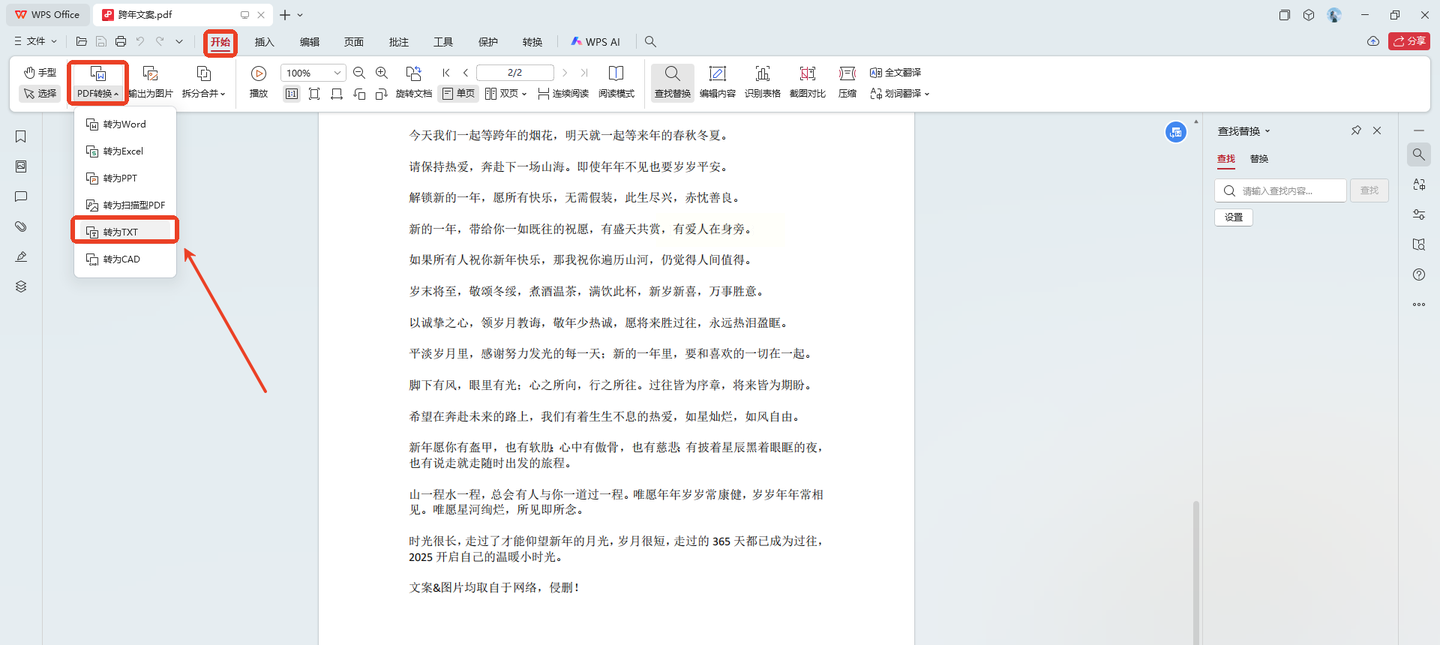Click the Settings (设置) button in find panel

[x=1233, y=217]
